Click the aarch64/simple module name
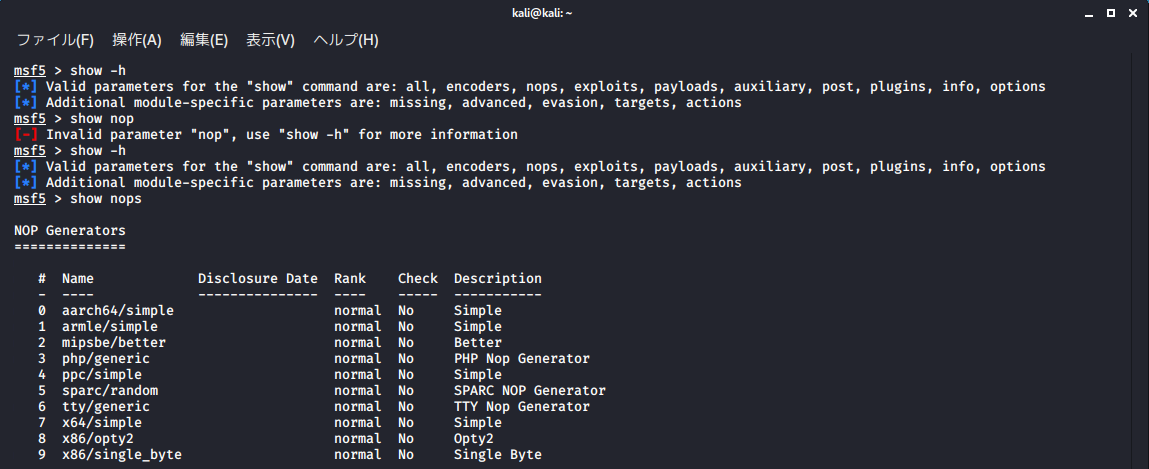1149x469 pixels. (x=117, y=311)
